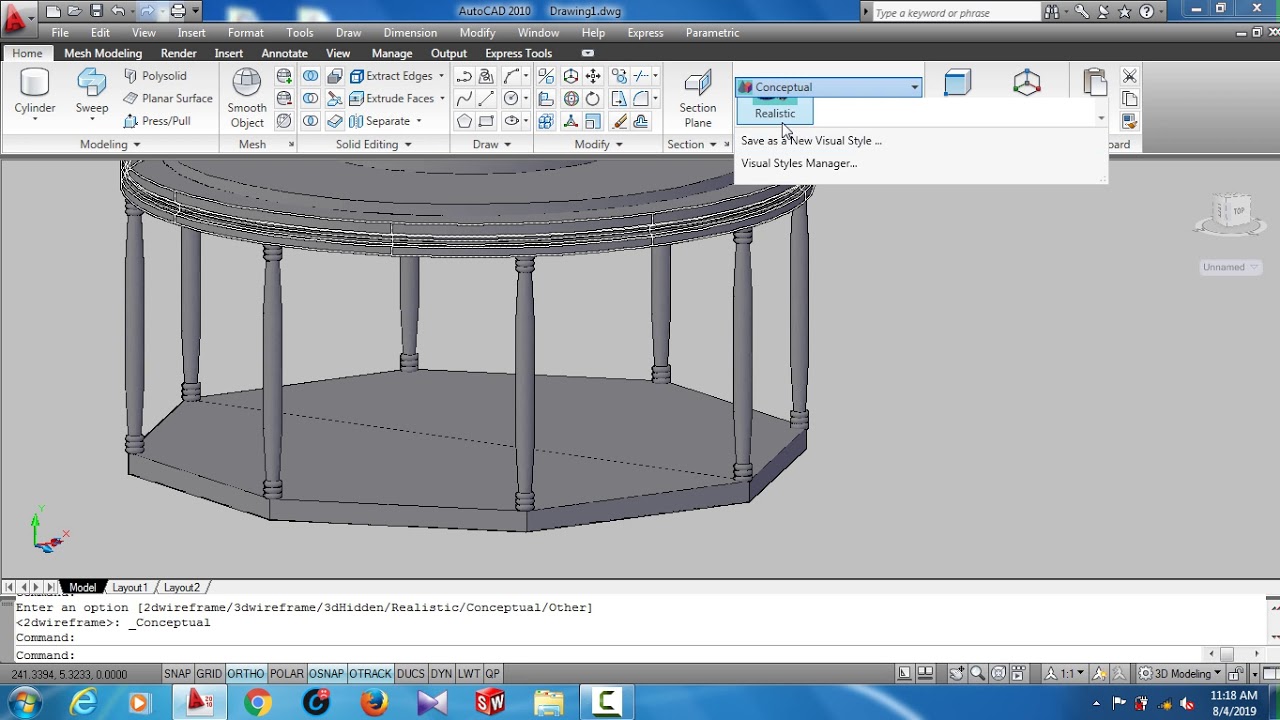1280x720 pixels.
Task: Open the Parametric menu
Action: click(712, 33)
